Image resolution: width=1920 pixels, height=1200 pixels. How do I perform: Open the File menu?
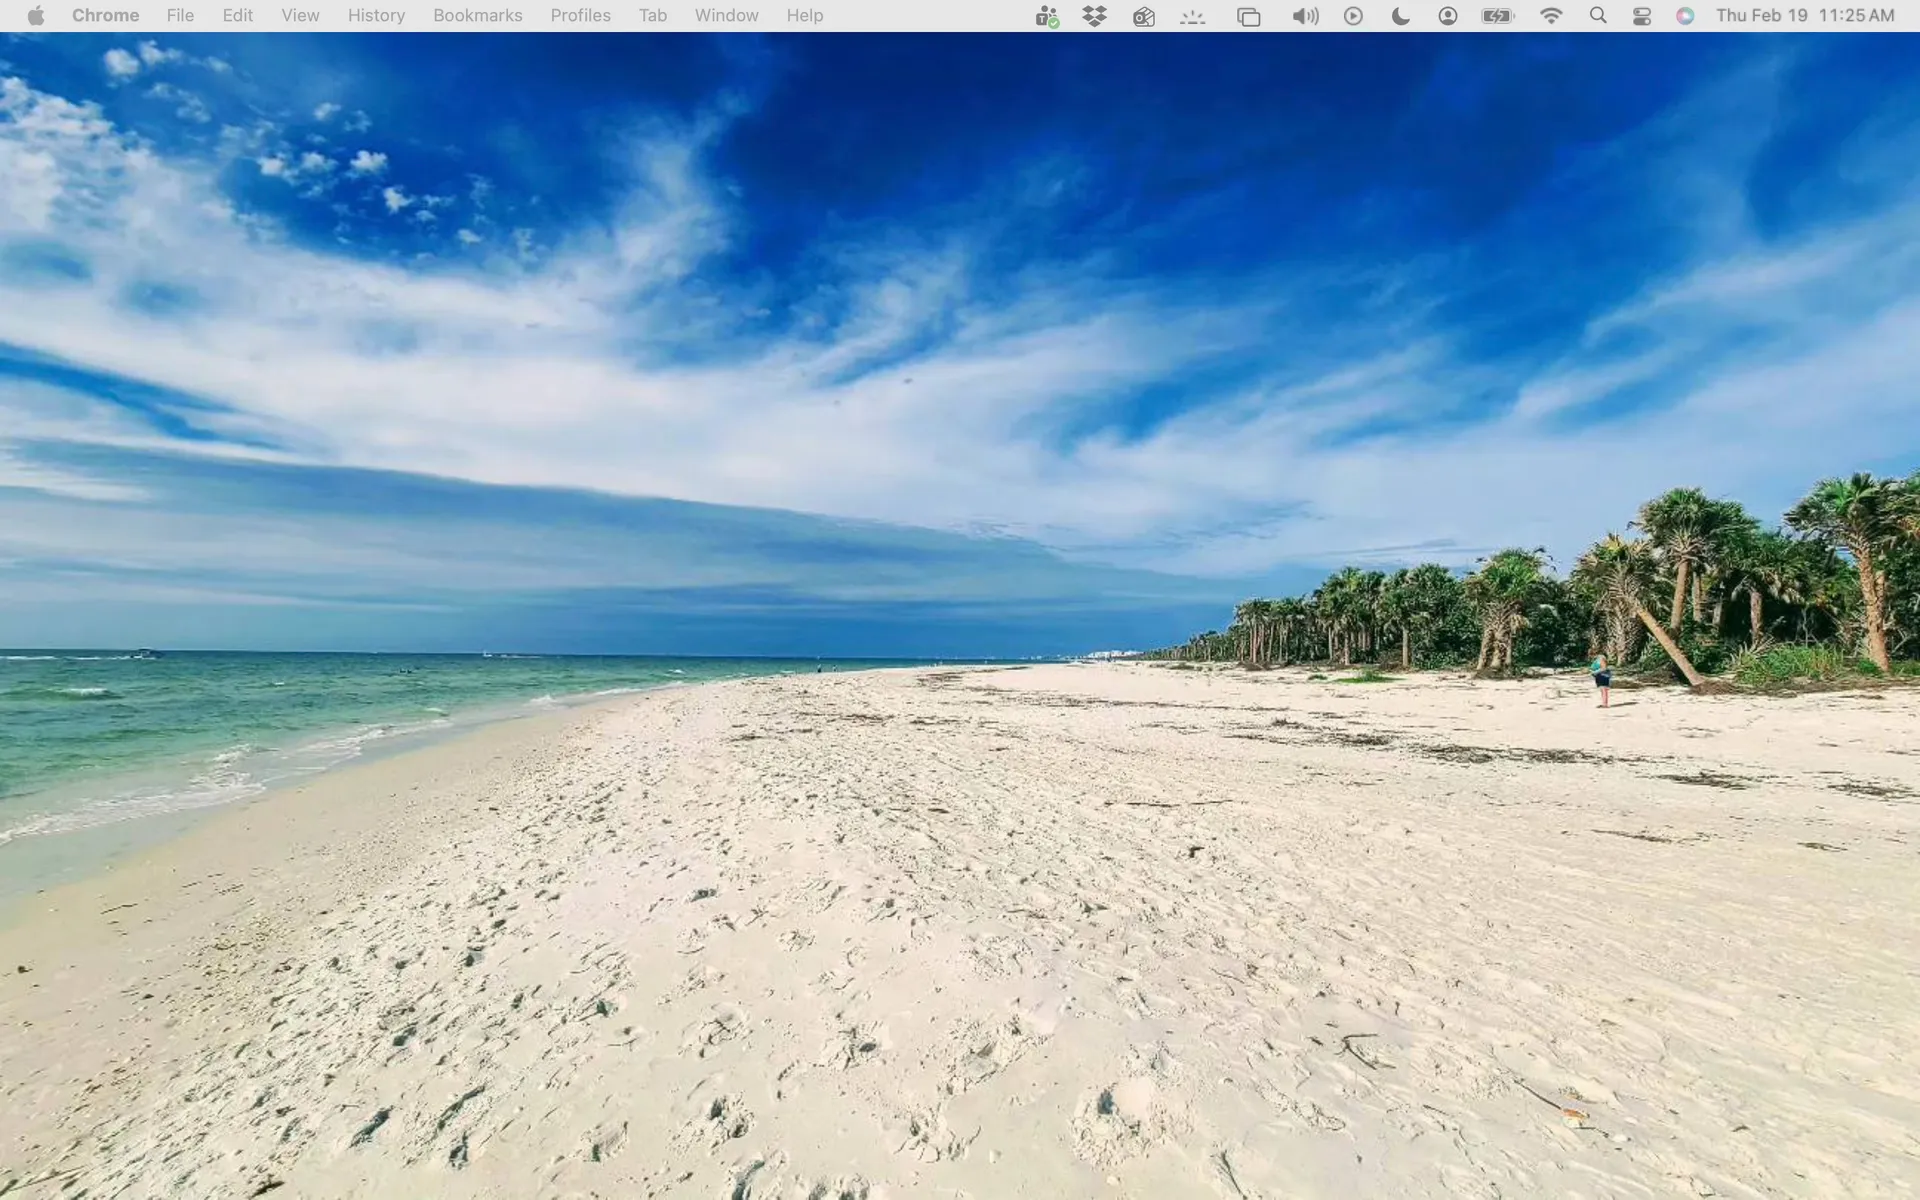coord(180,16)
